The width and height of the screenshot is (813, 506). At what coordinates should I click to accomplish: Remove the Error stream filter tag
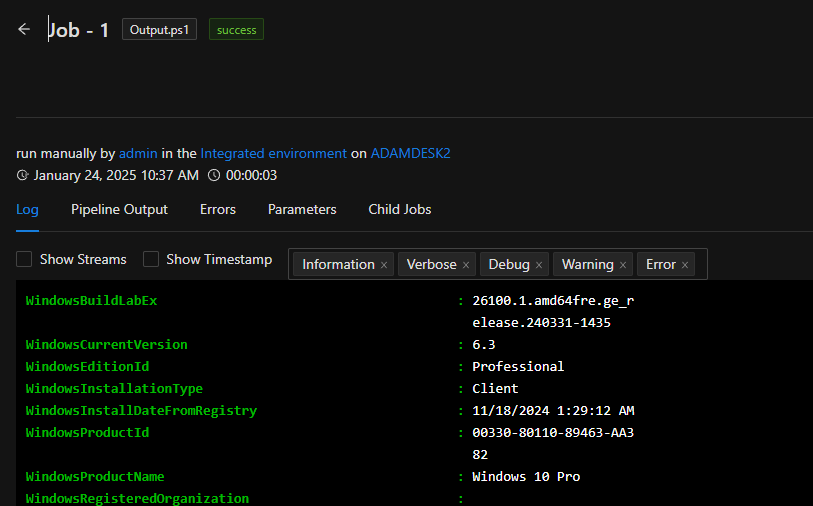[685, 265]
